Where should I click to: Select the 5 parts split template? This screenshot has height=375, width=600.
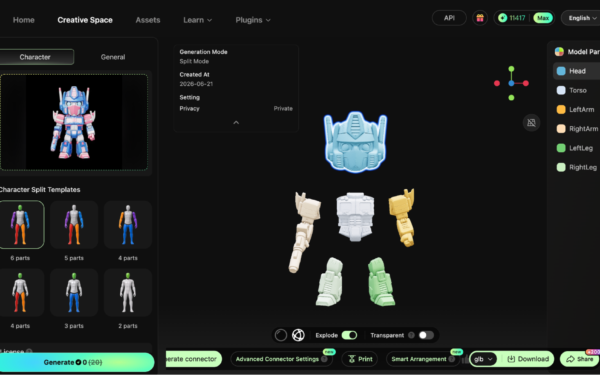(74, 225)
